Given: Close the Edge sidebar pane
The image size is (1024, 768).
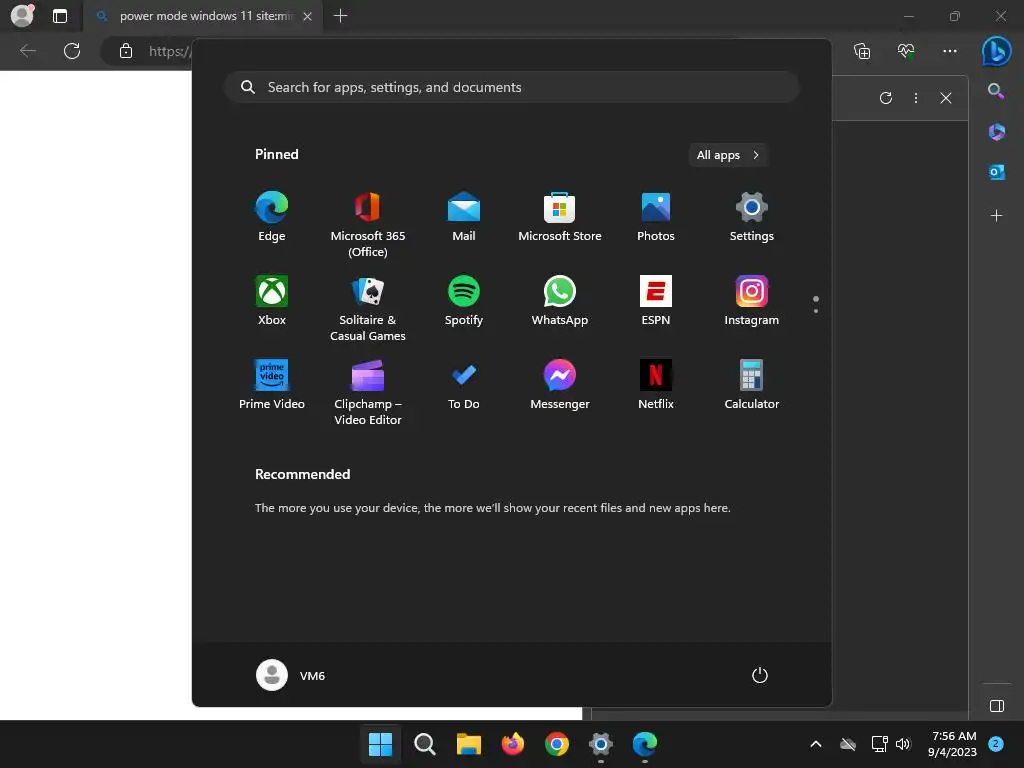Looking at the screenshot, I should [946, 98].
